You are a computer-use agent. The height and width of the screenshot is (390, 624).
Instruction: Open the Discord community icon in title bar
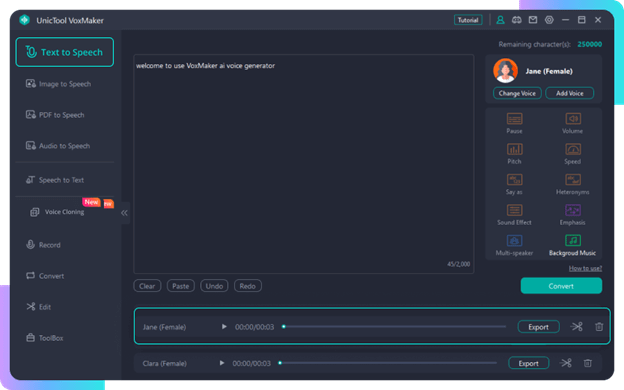coord(517,20)
